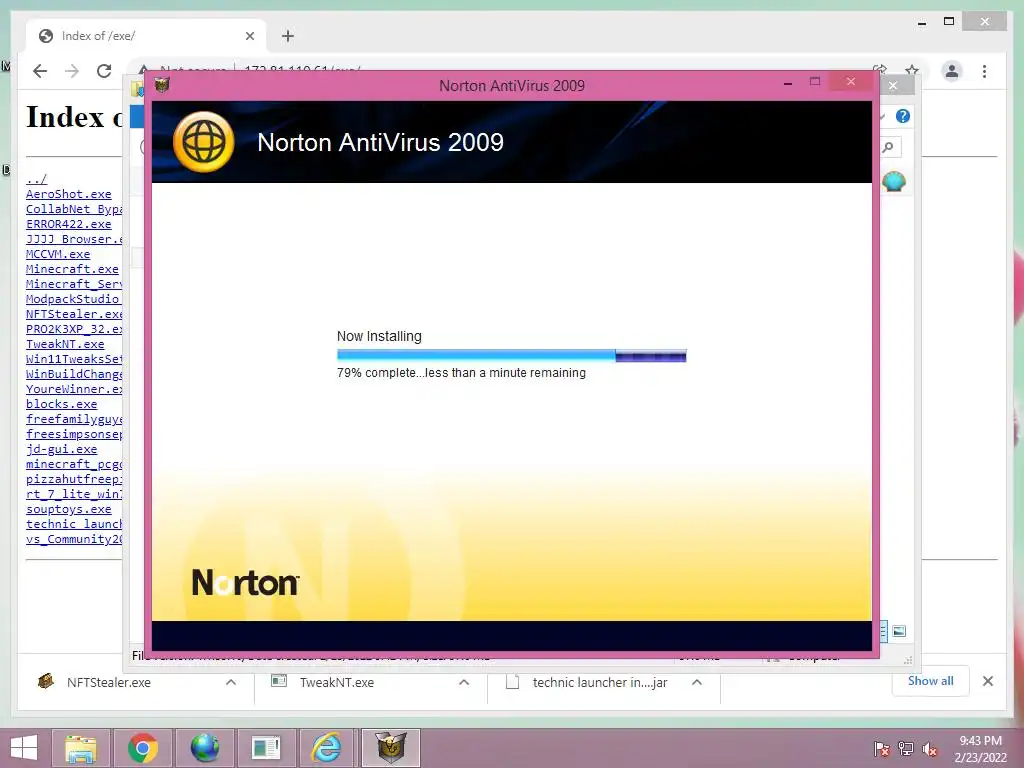Download NFTStealer.exe link in listing
This screenshot has height=768, width=1024.
tap(74, 314)
